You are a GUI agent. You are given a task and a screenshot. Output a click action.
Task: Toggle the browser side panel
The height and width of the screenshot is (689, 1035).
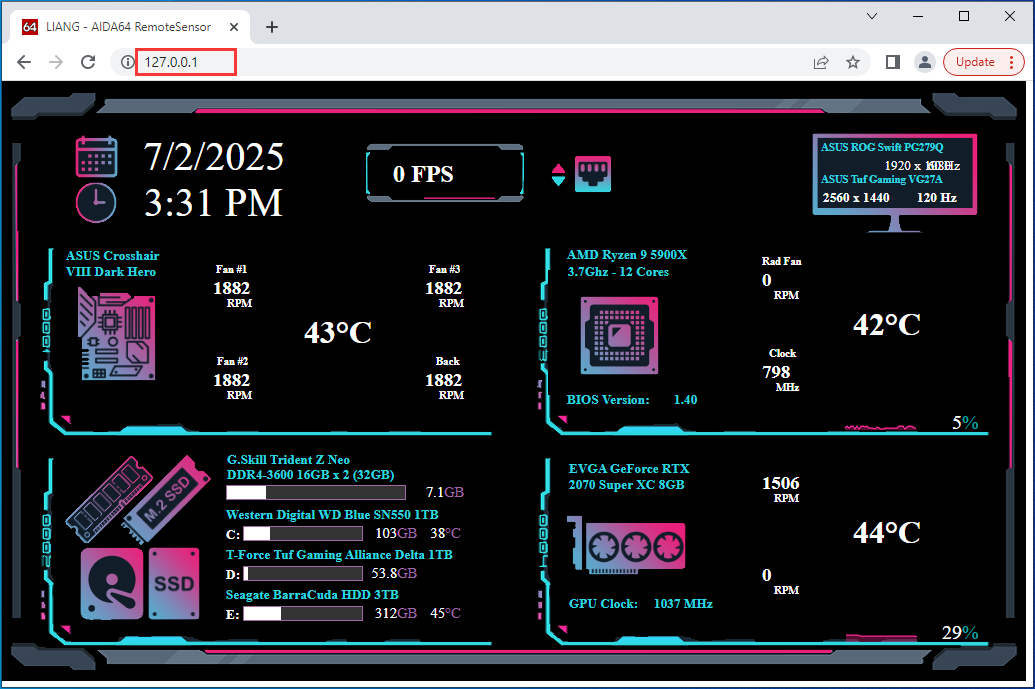coord(893,62)
